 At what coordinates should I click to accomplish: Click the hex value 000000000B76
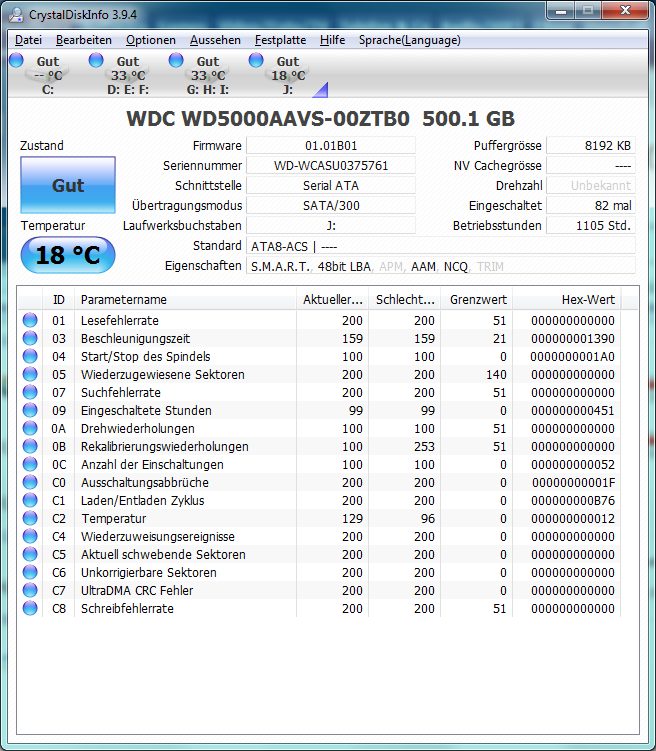point(573,501)
